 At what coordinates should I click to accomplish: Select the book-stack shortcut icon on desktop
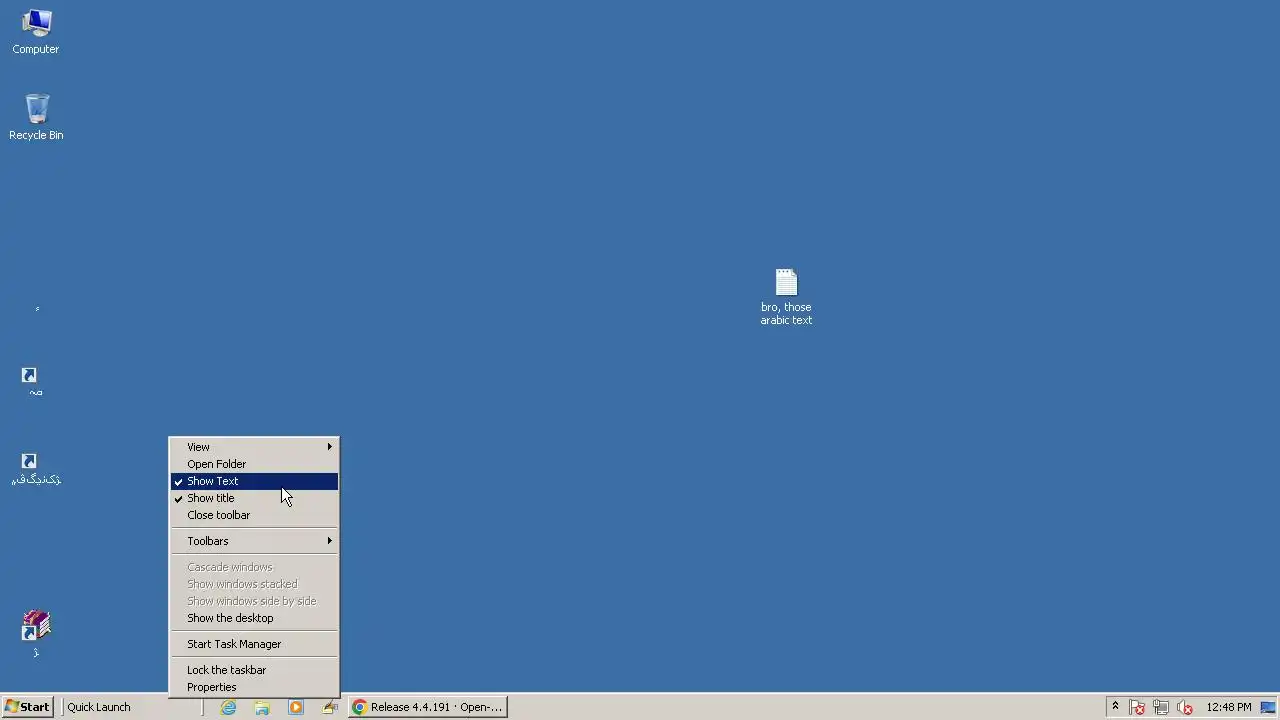[36, 626]
